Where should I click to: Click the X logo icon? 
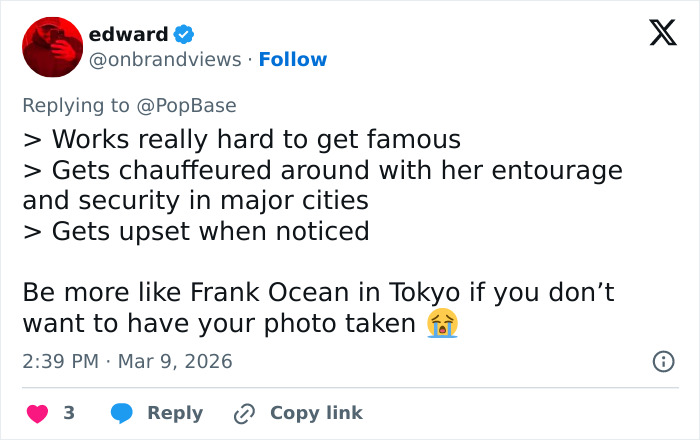point(656,35)
